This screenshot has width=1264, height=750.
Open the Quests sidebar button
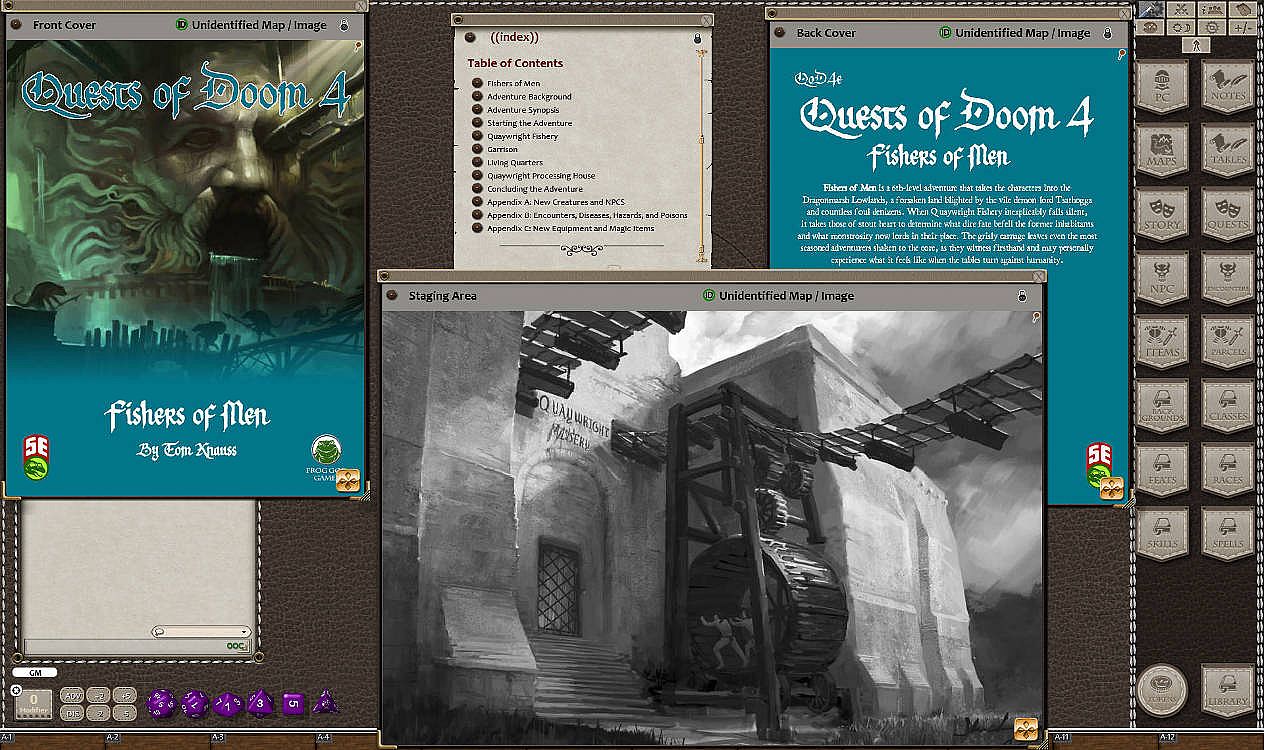pyautogui.click(x=1228, y=214)
